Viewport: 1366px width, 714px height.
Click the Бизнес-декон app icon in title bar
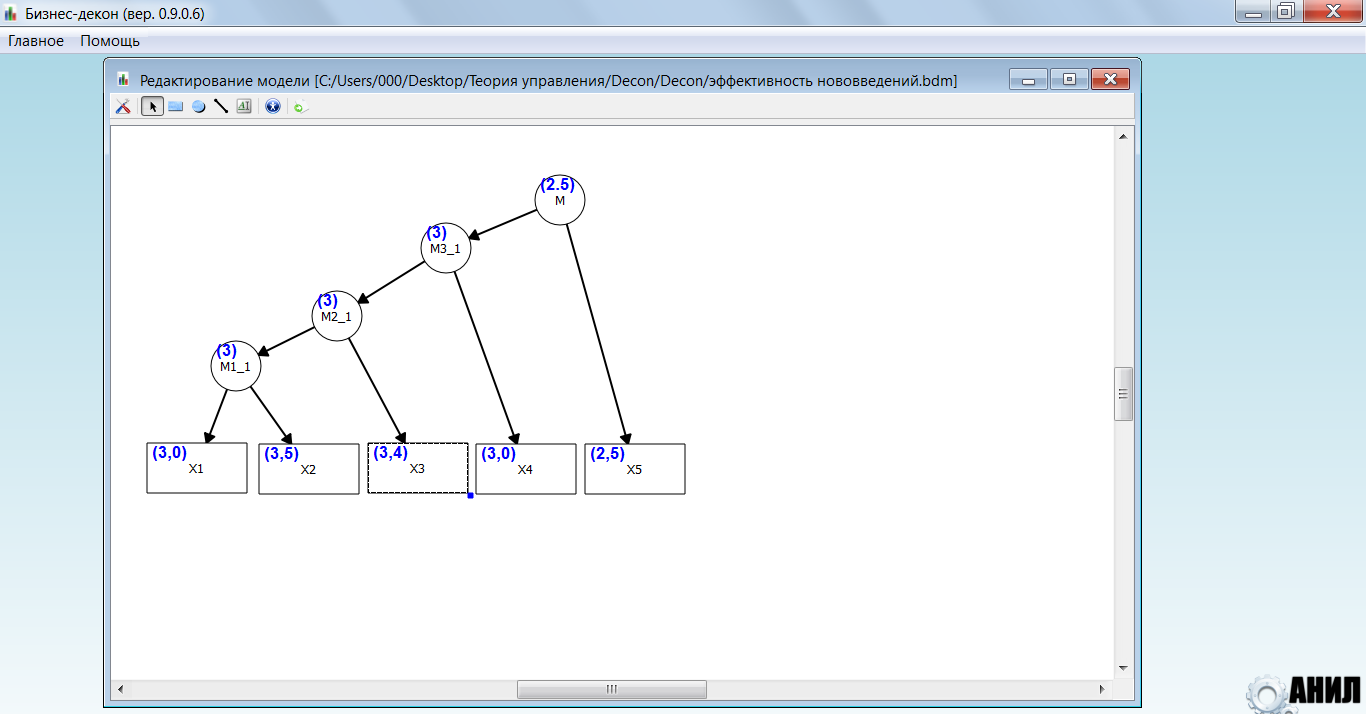point(11,14)
